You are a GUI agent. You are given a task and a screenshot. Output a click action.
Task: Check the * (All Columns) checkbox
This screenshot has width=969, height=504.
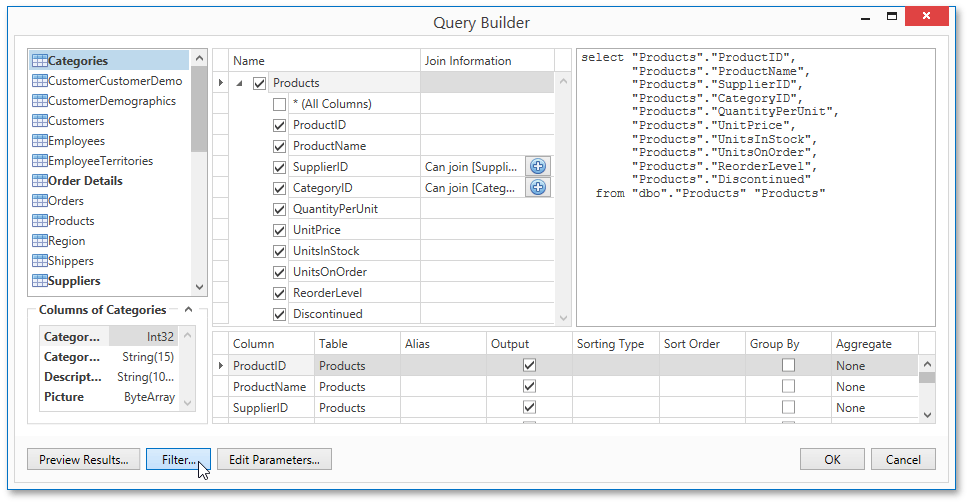(279, 104)
